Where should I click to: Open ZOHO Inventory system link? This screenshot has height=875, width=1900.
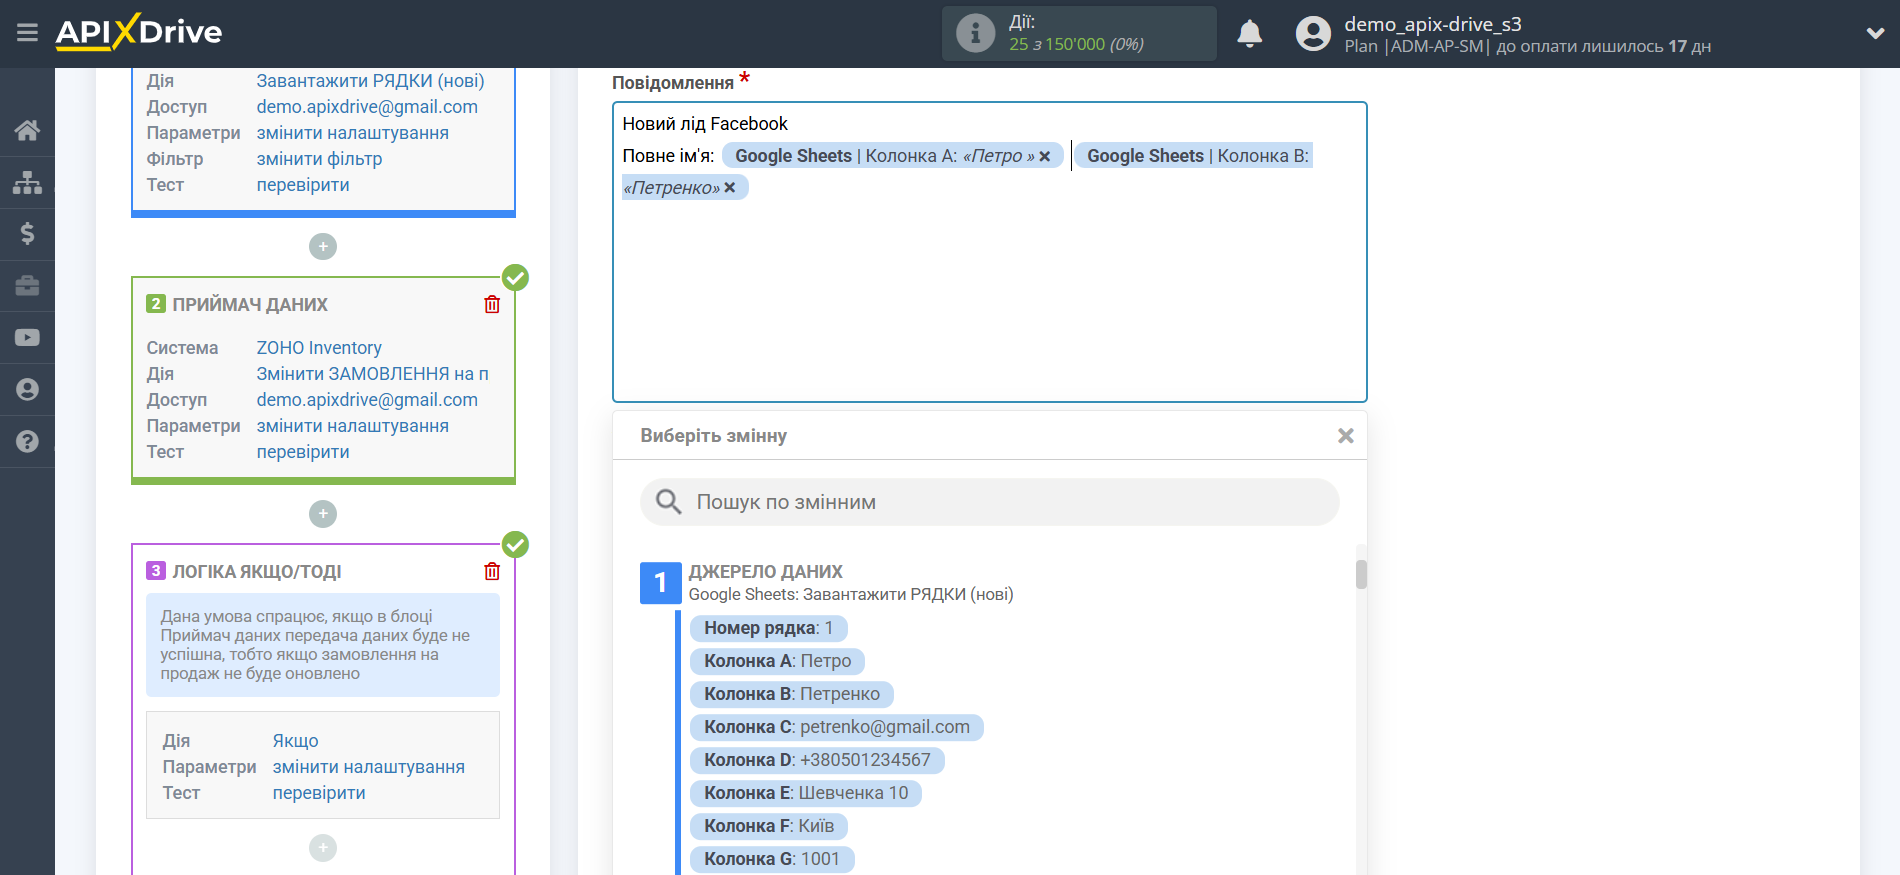319,348
